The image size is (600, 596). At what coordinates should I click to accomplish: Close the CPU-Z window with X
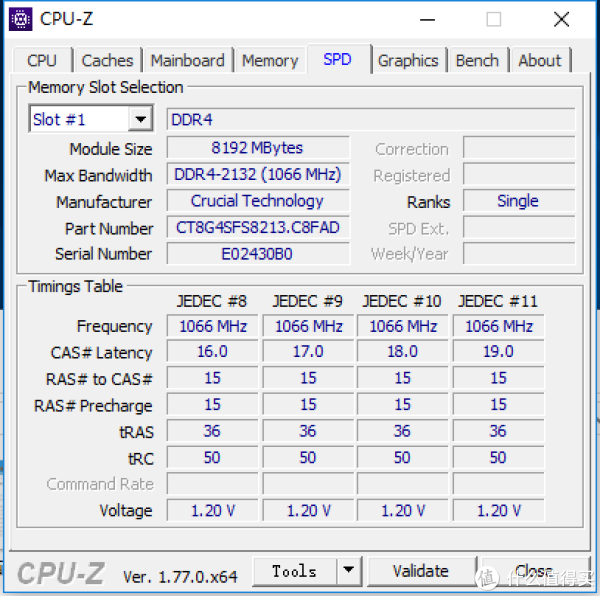[x=562, y=19]
